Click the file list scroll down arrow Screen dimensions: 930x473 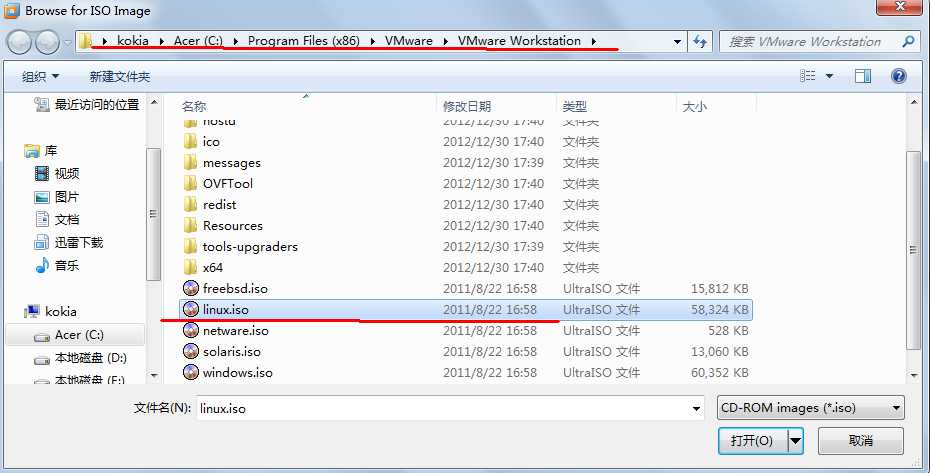914,375
